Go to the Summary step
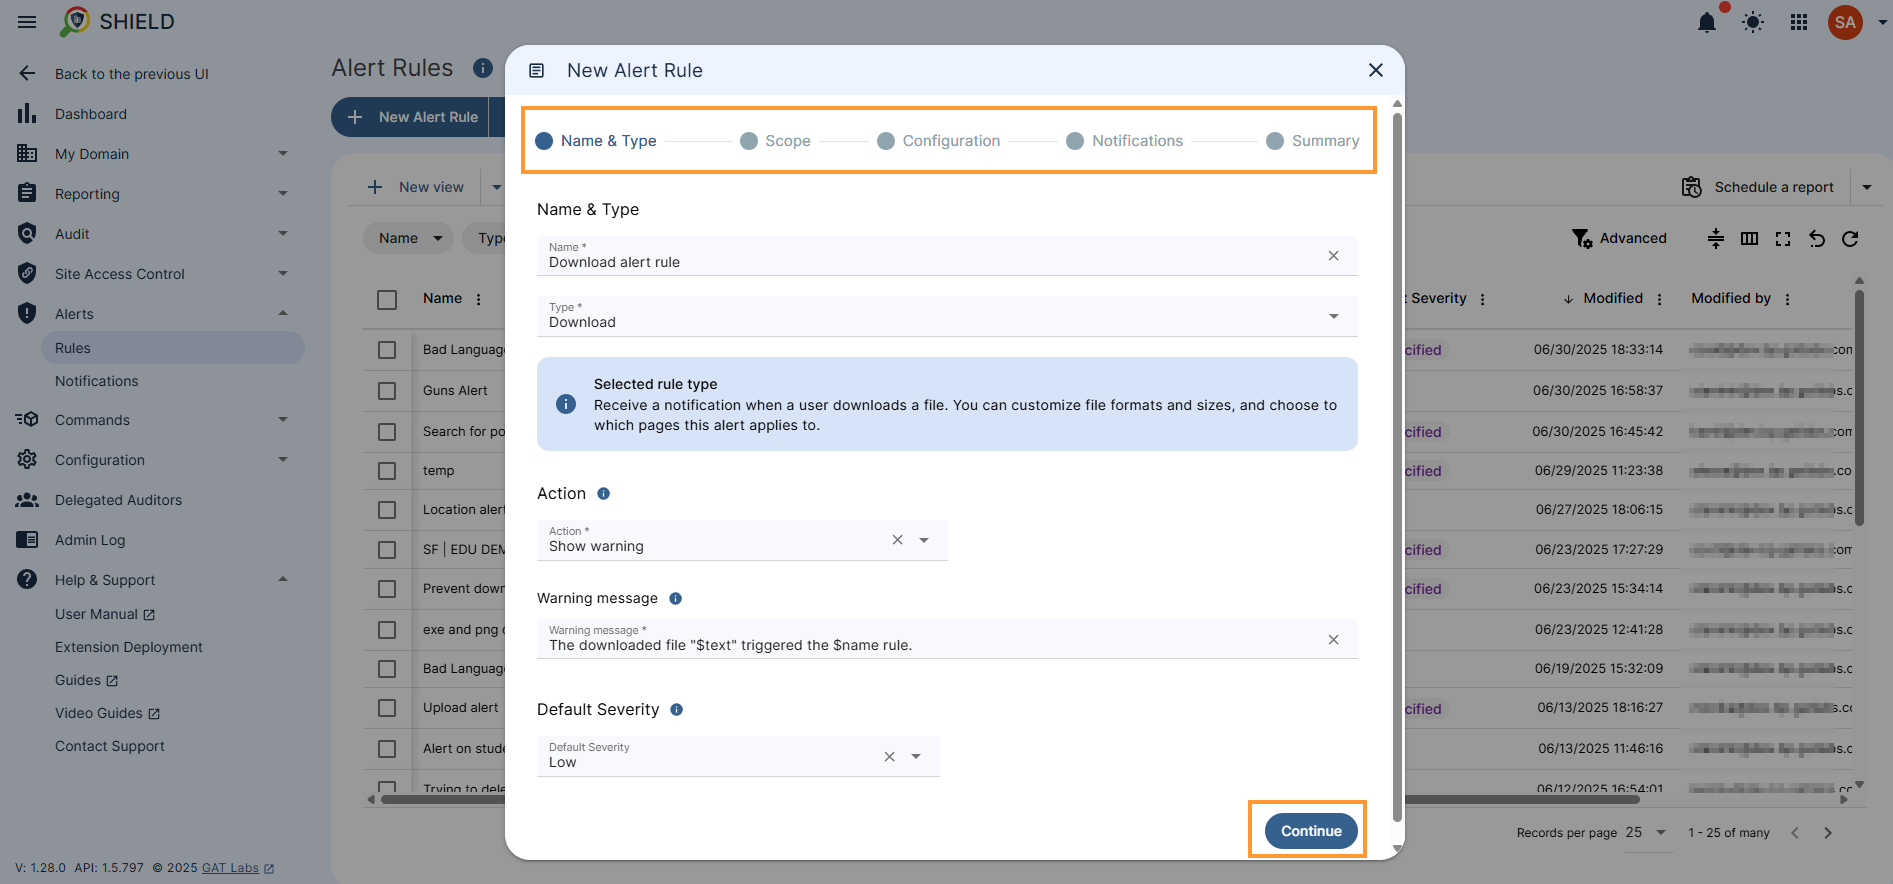 click(1312, 141)
